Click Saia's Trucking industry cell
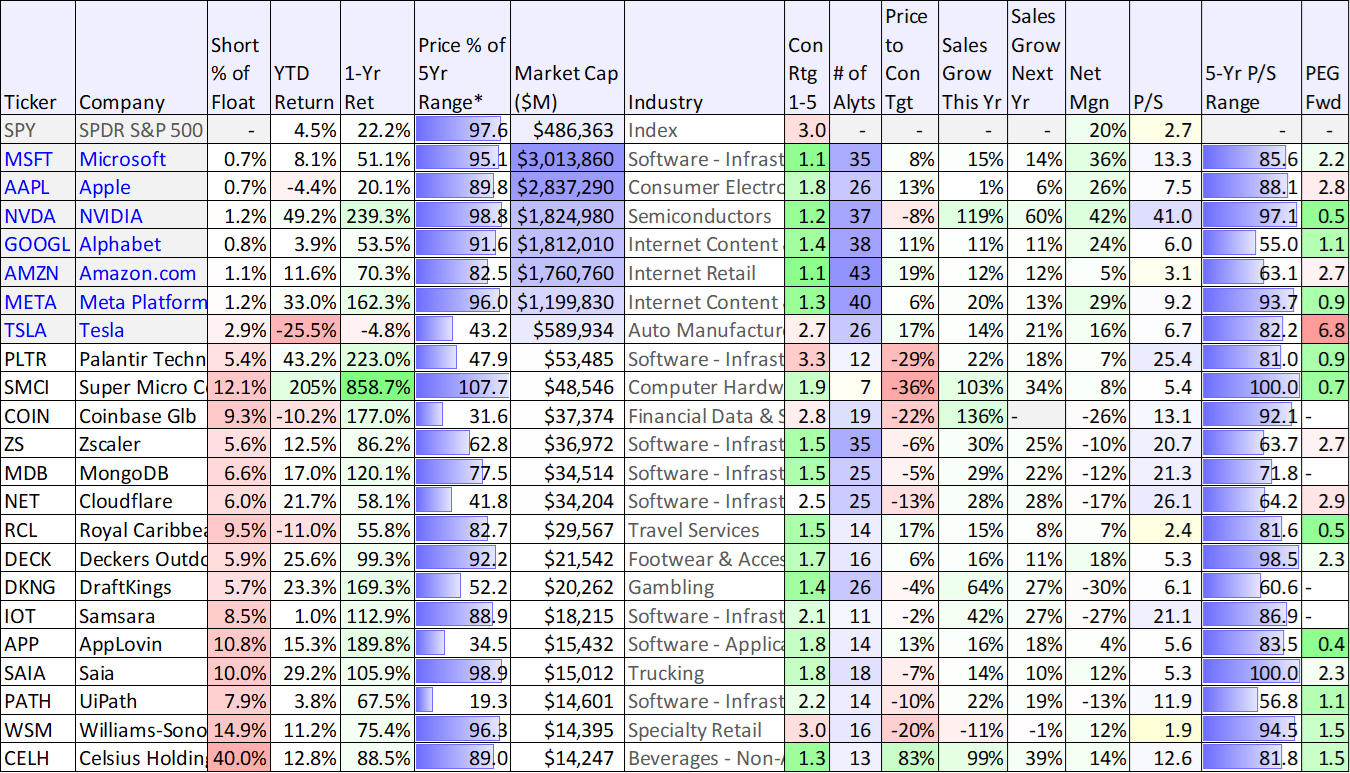Image resolution: width=1350 pixels, height=773 pixels. click(705, 673)
